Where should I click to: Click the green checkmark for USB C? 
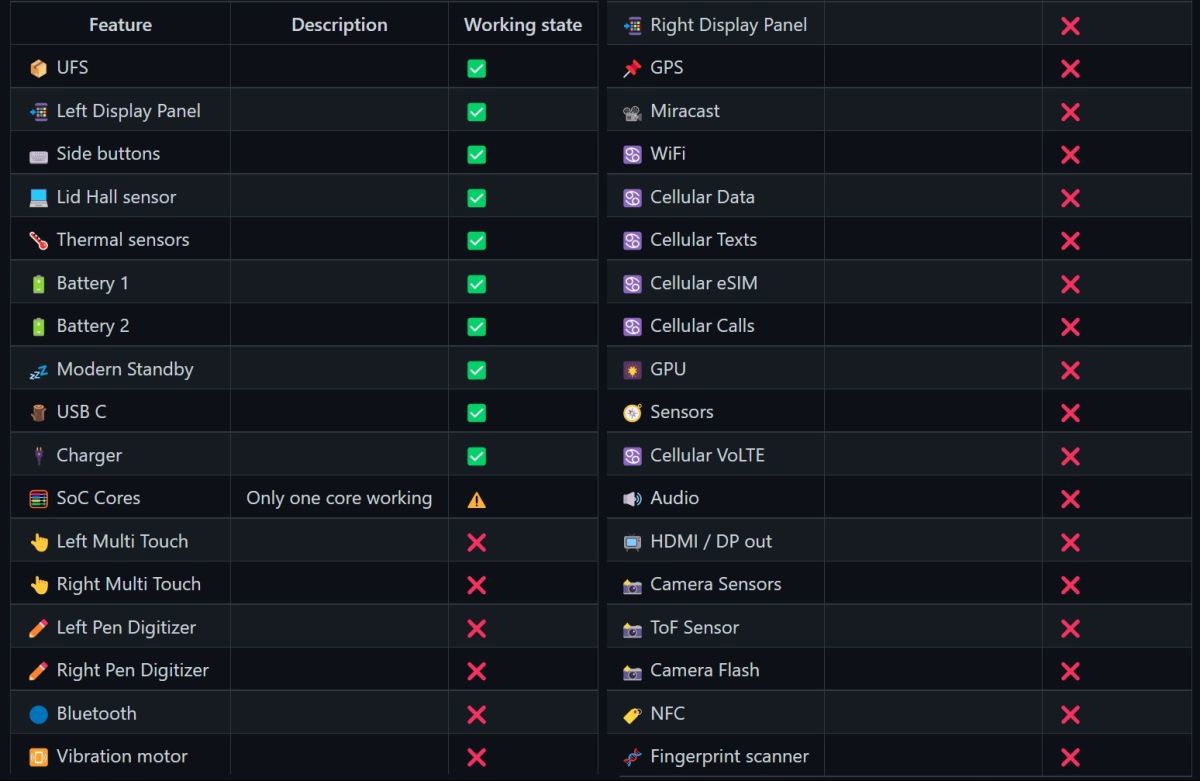click(477, 413)
